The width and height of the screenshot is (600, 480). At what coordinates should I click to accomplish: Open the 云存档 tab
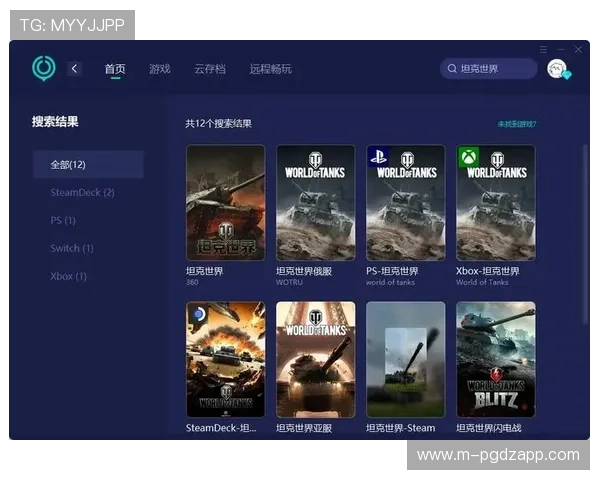tap(210, 69)
